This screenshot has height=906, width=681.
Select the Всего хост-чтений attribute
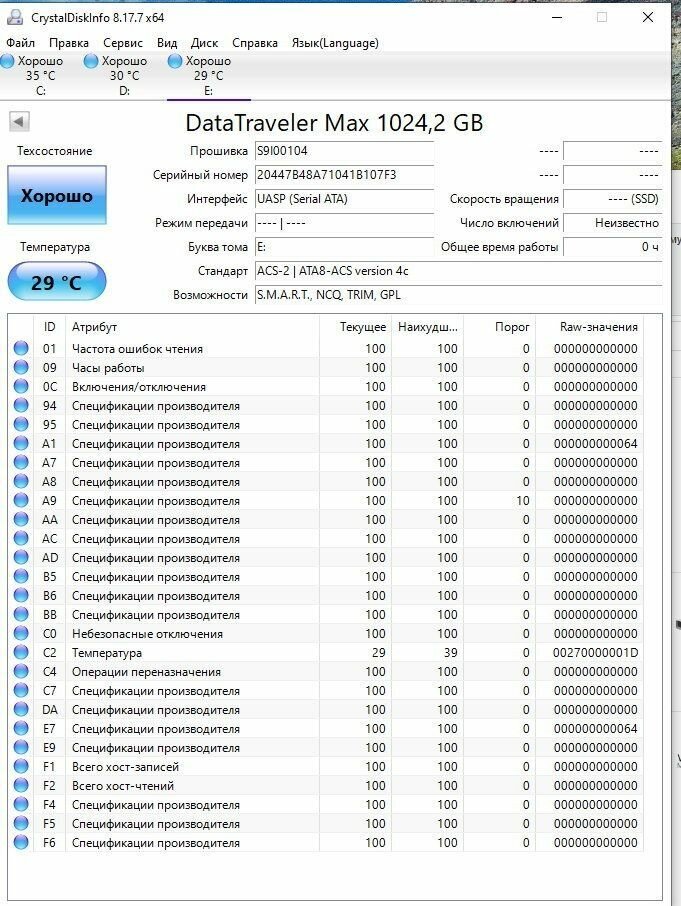[123, 786]
